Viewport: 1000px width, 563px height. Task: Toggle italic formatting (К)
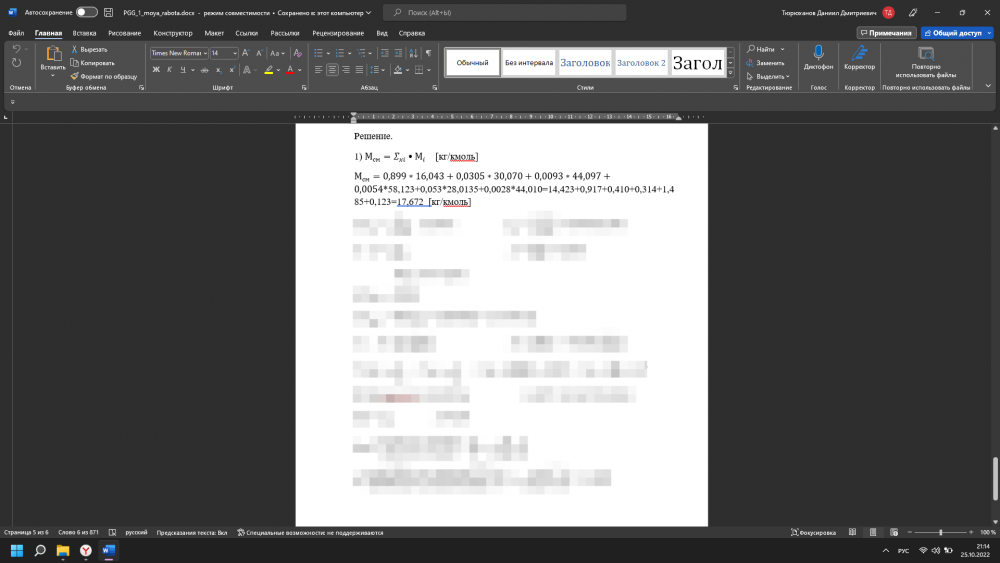pyautogui.click(x=170, y=70)
